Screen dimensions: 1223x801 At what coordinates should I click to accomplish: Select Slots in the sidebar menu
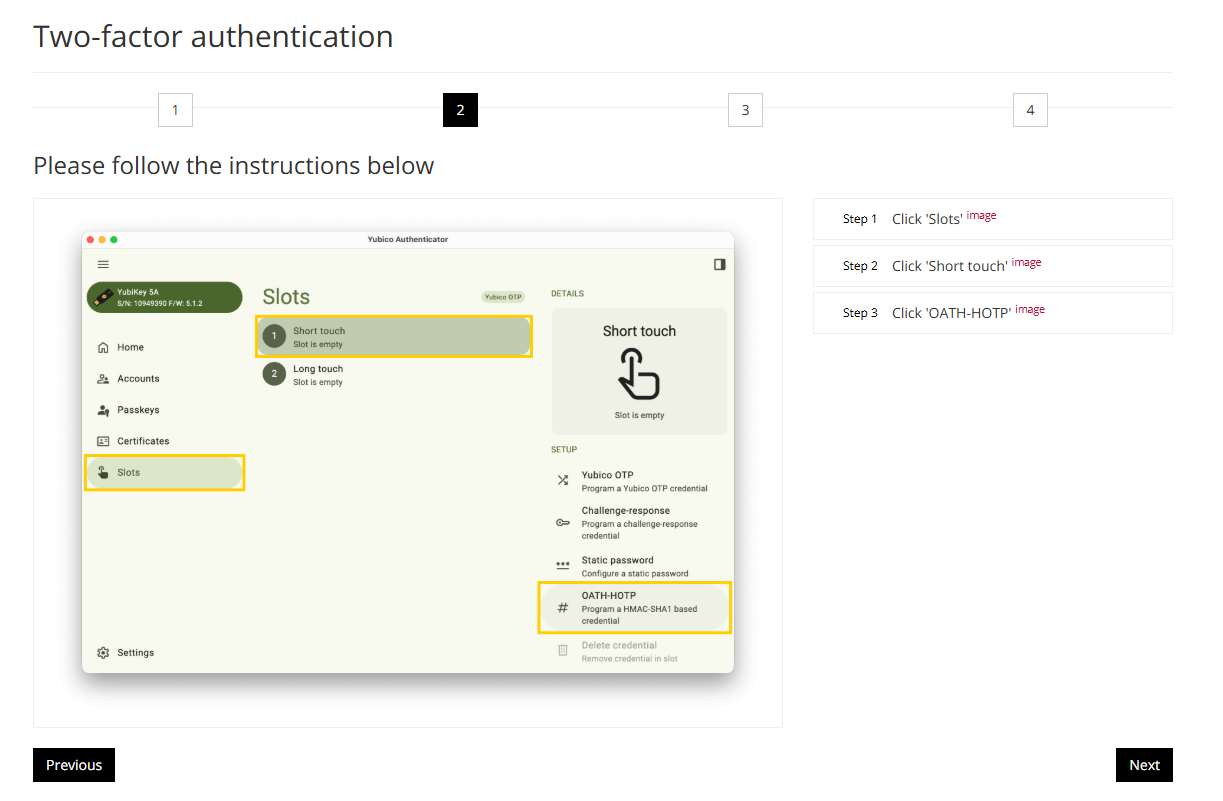[165, 473]
